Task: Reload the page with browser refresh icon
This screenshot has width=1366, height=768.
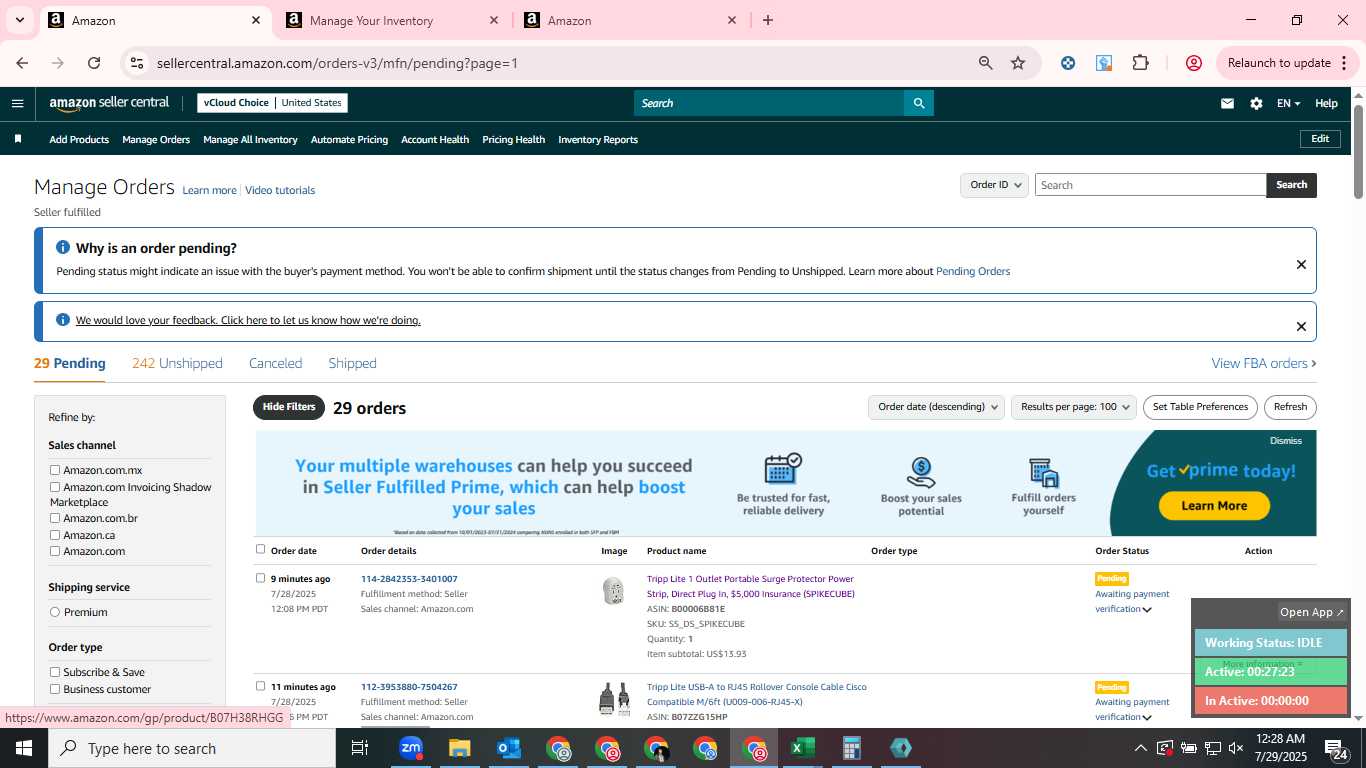Action: pyautogui.click(x=94, y=63)
